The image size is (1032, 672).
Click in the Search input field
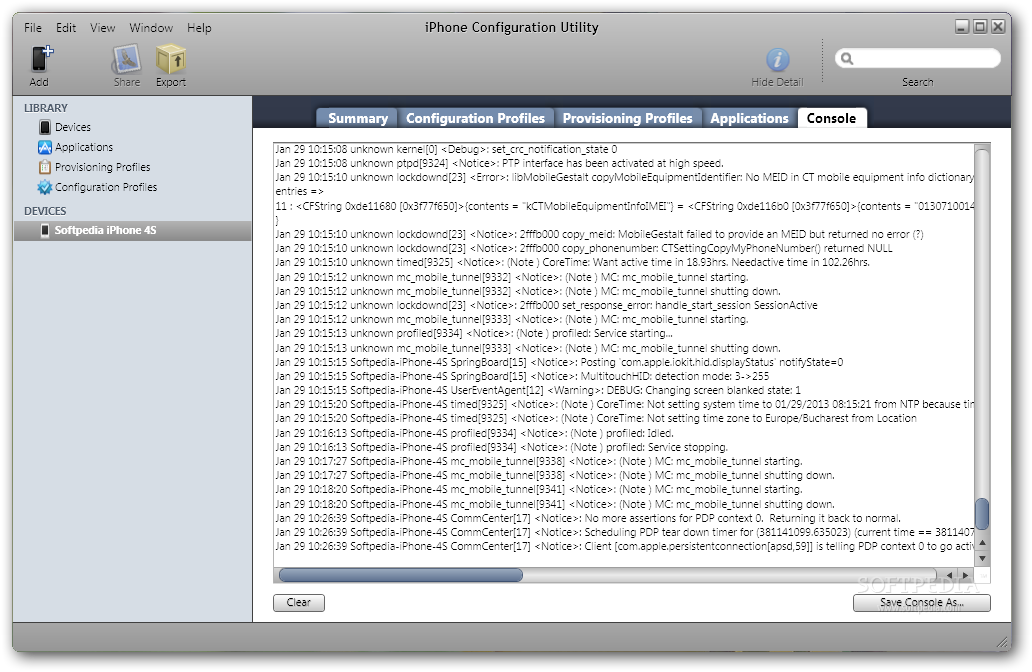point(917,59)
